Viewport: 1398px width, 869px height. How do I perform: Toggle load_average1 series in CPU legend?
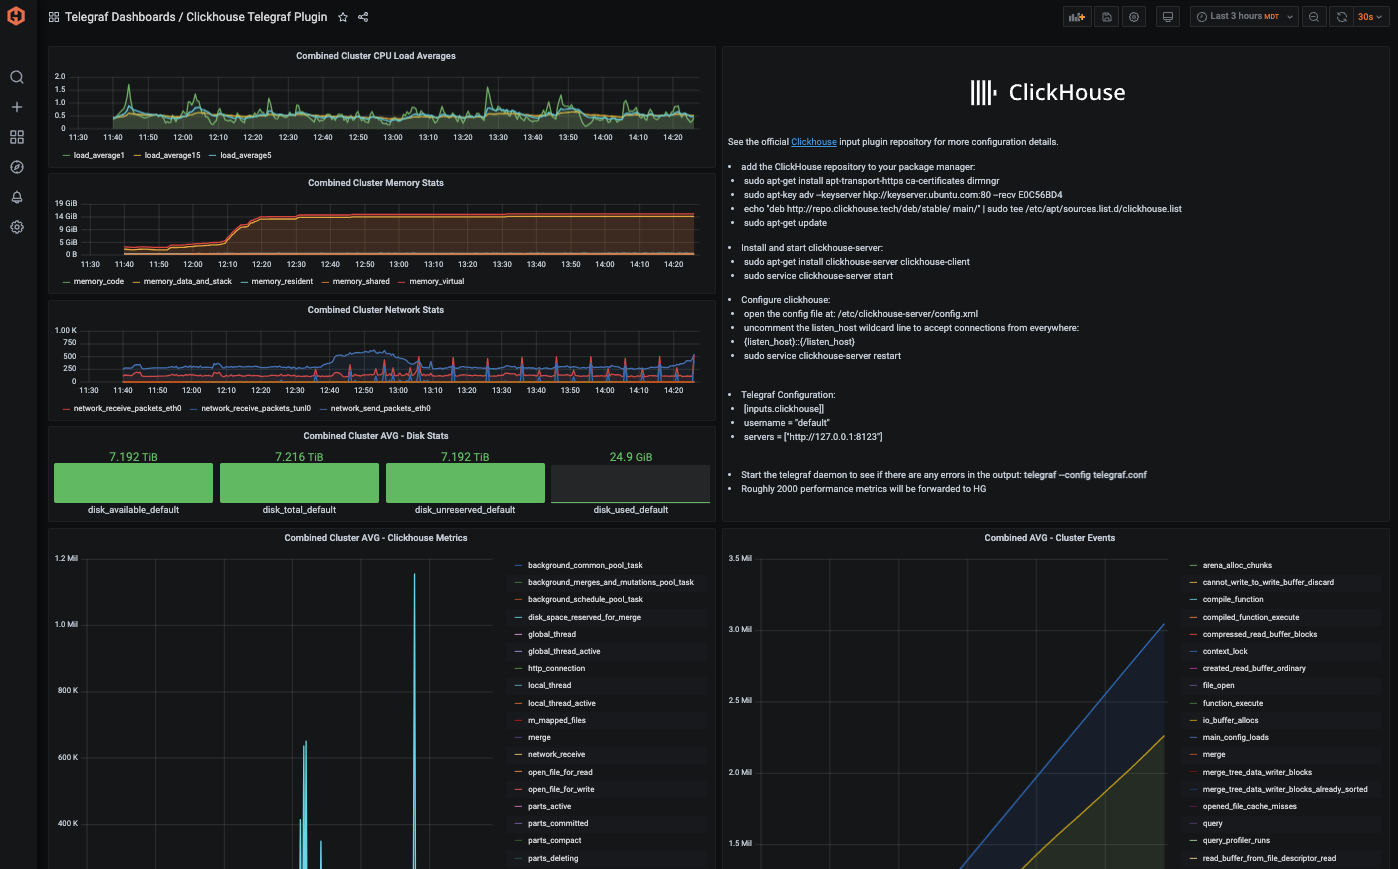click(x=99, y=155)
